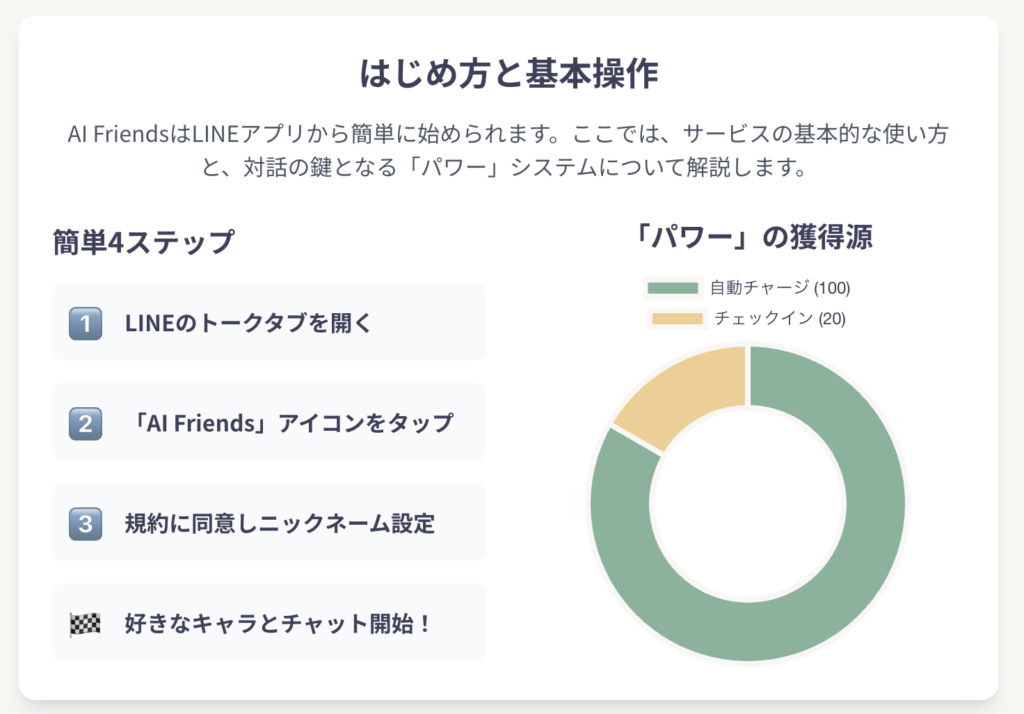Click the green 自動チャージ legend swatch

[673, 288]
